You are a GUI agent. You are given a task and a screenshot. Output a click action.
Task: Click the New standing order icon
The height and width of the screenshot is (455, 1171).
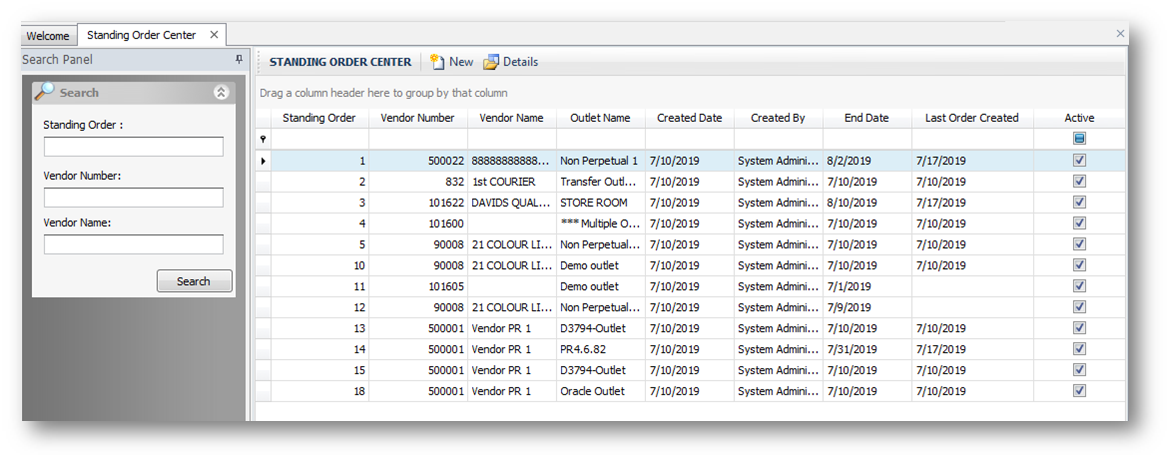click(x=437, y=62)
